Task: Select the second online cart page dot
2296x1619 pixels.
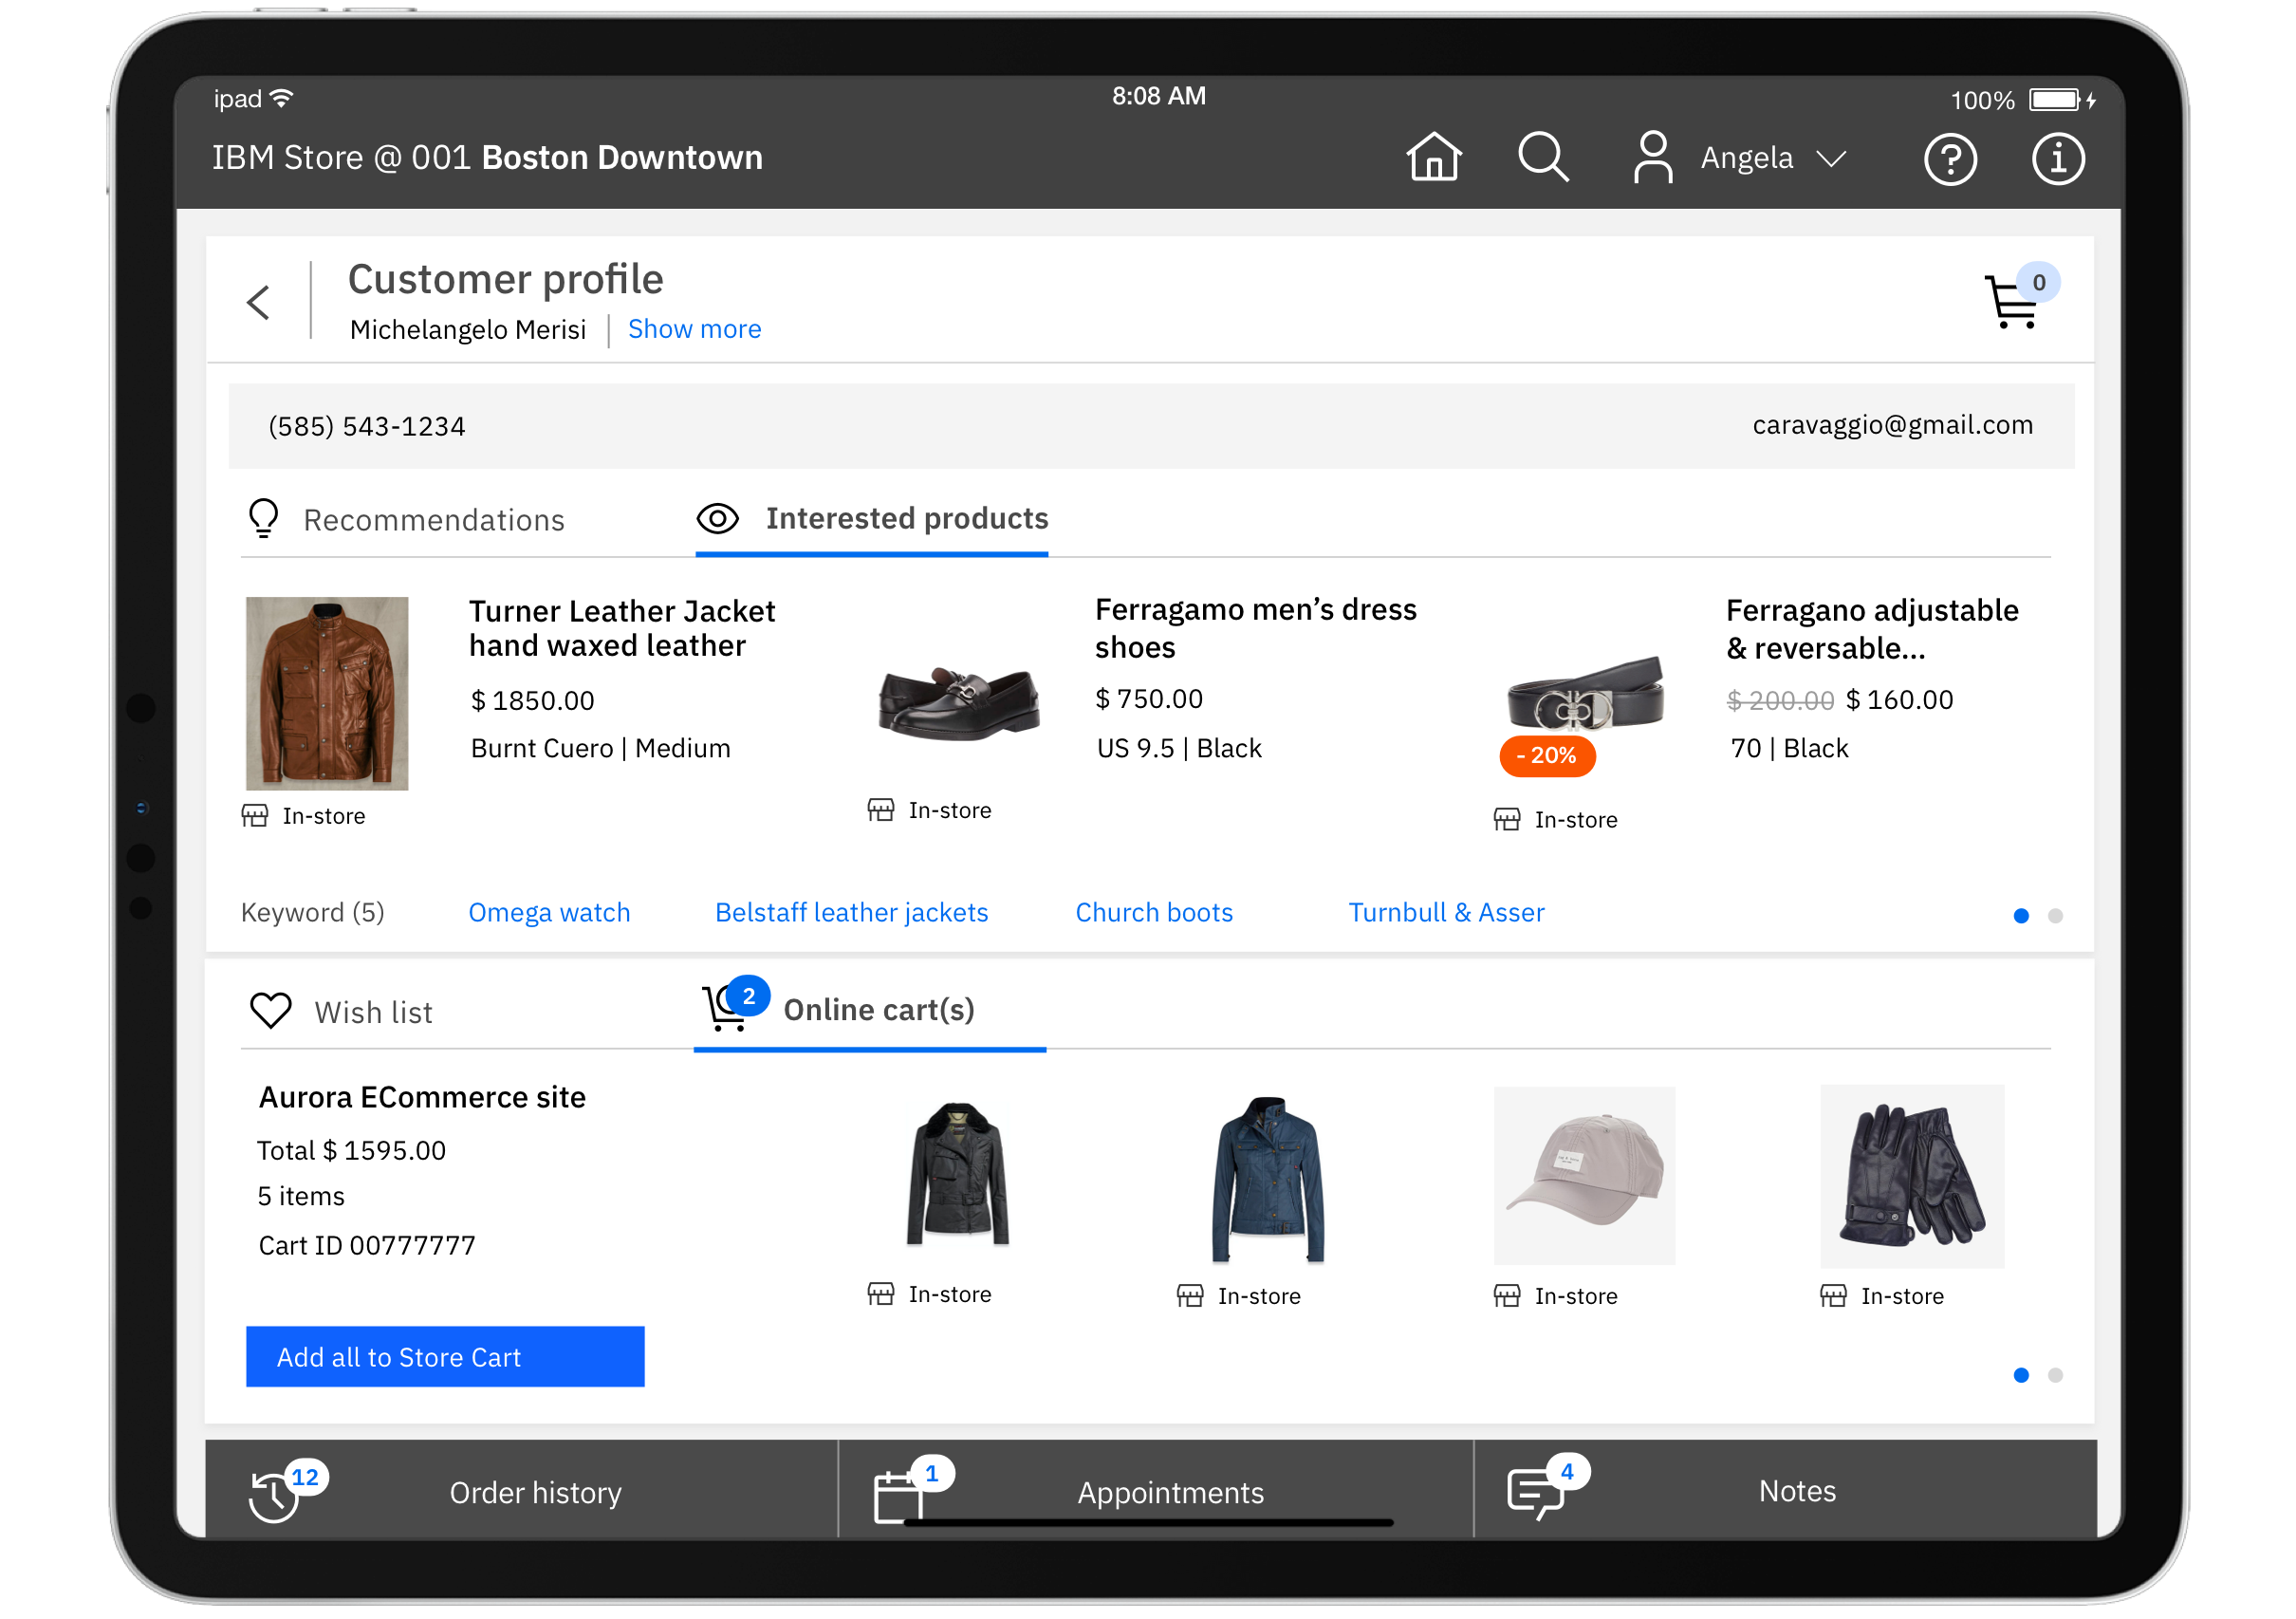Action: 2054,1375
